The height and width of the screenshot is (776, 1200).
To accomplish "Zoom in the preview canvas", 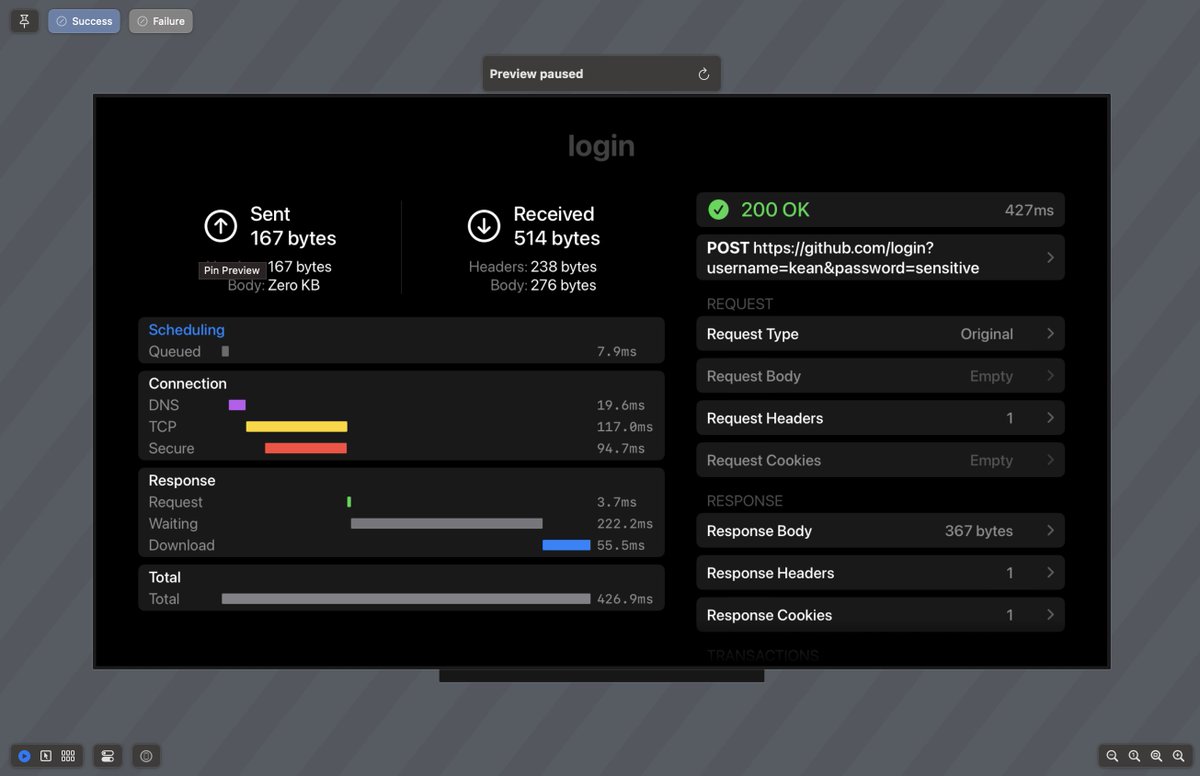I will point(1178,756).
